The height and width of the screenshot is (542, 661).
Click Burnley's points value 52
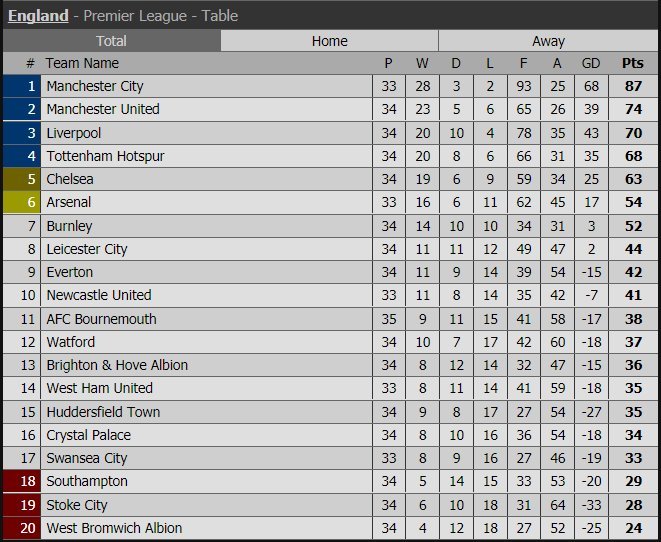tap(632, 226)
